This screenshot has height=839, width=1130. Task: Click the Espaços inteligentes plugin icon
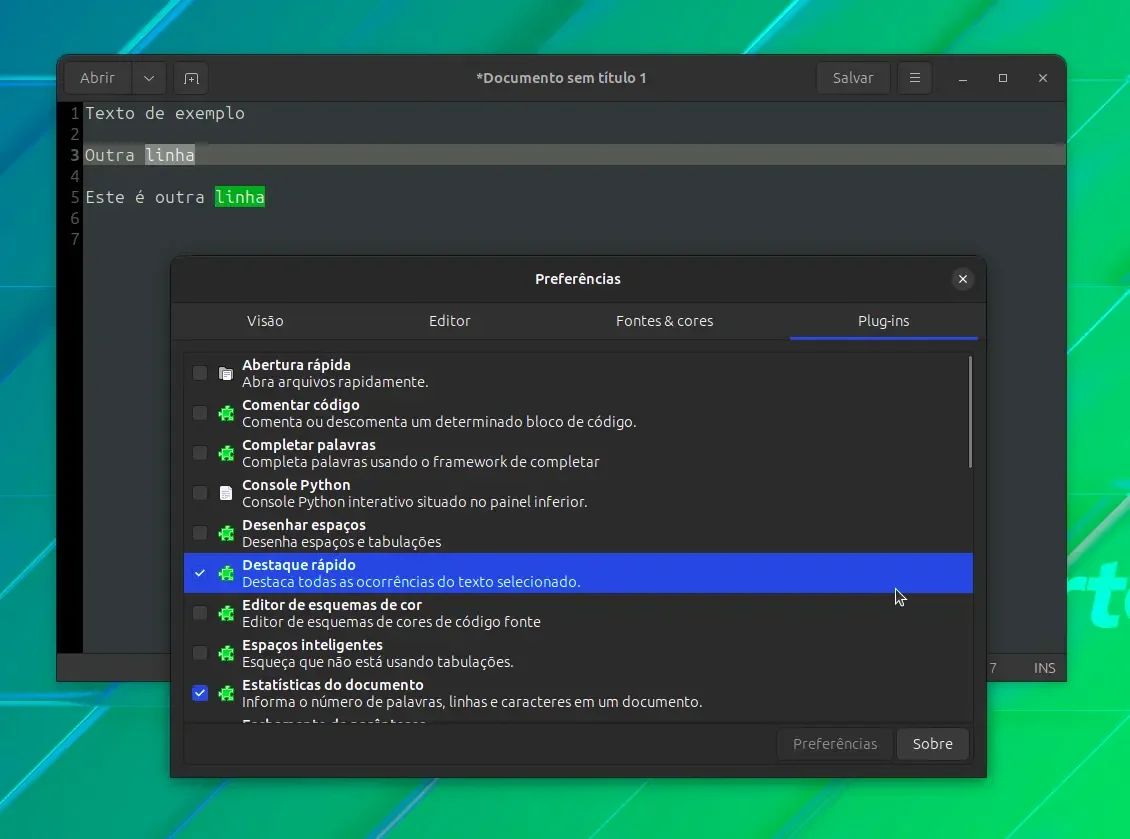pyautogui.click(x=226, y=653)
